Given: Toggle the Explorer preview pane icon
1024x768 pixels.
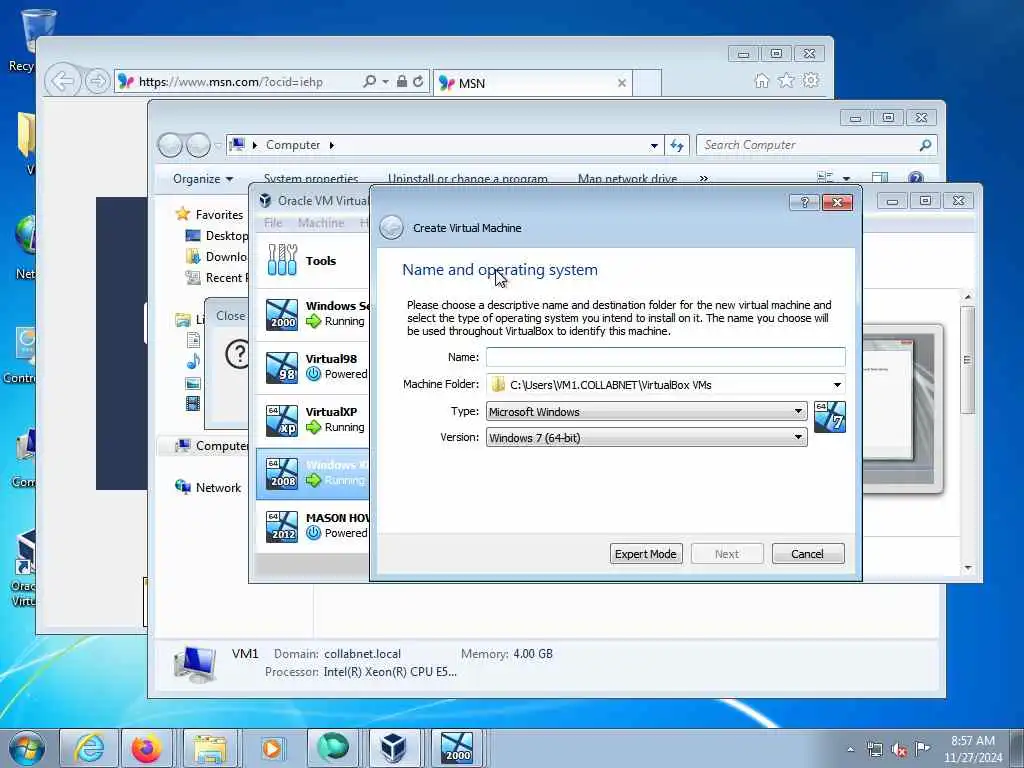Looking at the screenshot, I should (880, 178).
